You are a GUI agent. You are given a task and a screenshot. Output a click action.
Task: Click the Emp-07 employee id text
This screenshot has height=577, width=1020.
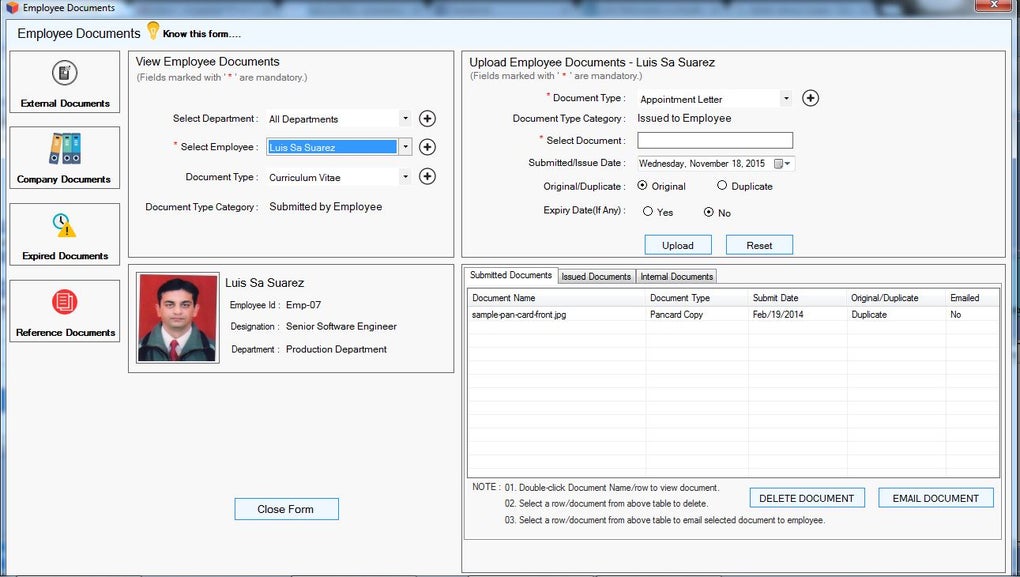pos(303,305)
